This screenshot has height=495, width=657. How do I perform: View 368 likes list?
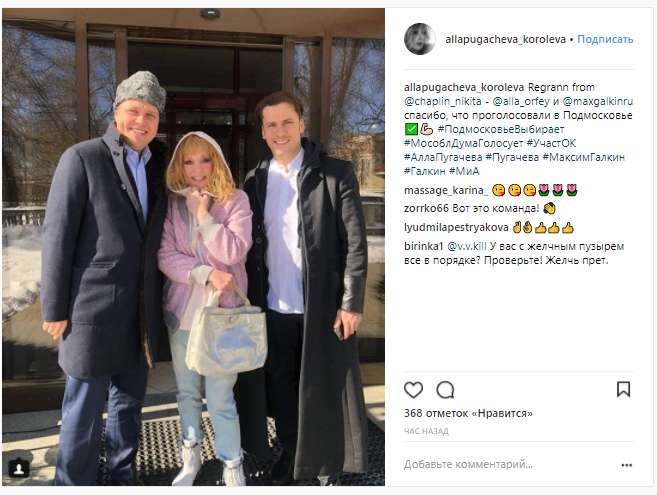point(468,413)
